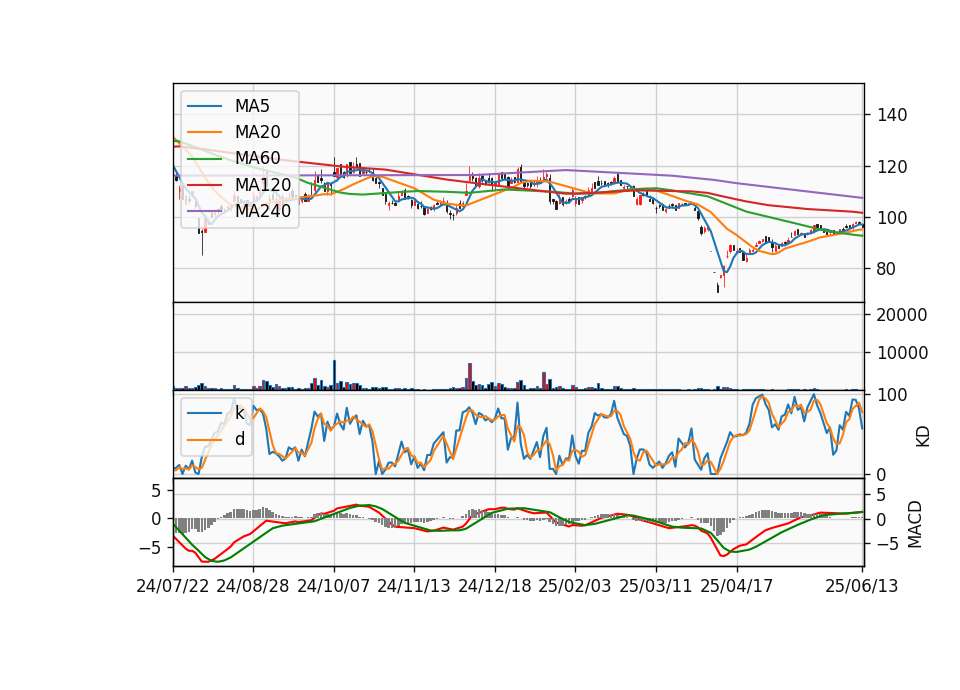The image size is (960, 690).
Task: Click the tallest volume bar at 24/10/07
Action: pyautogui.click(x=334, y=375)
